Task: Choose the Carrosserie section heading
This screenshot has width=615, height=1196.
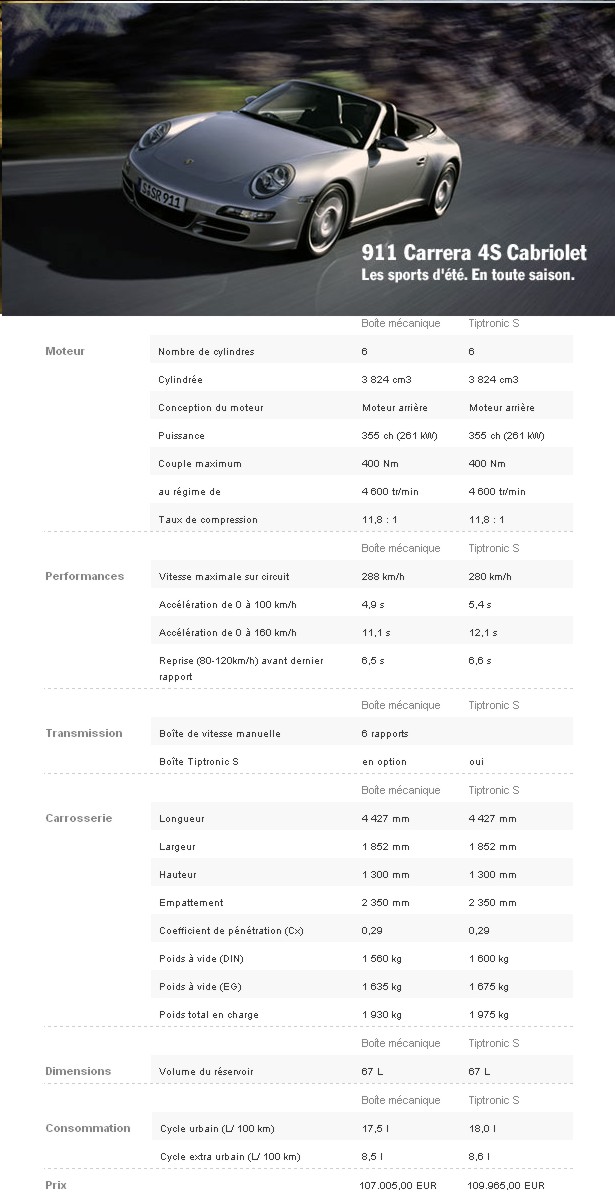Action: click(79, 818)
